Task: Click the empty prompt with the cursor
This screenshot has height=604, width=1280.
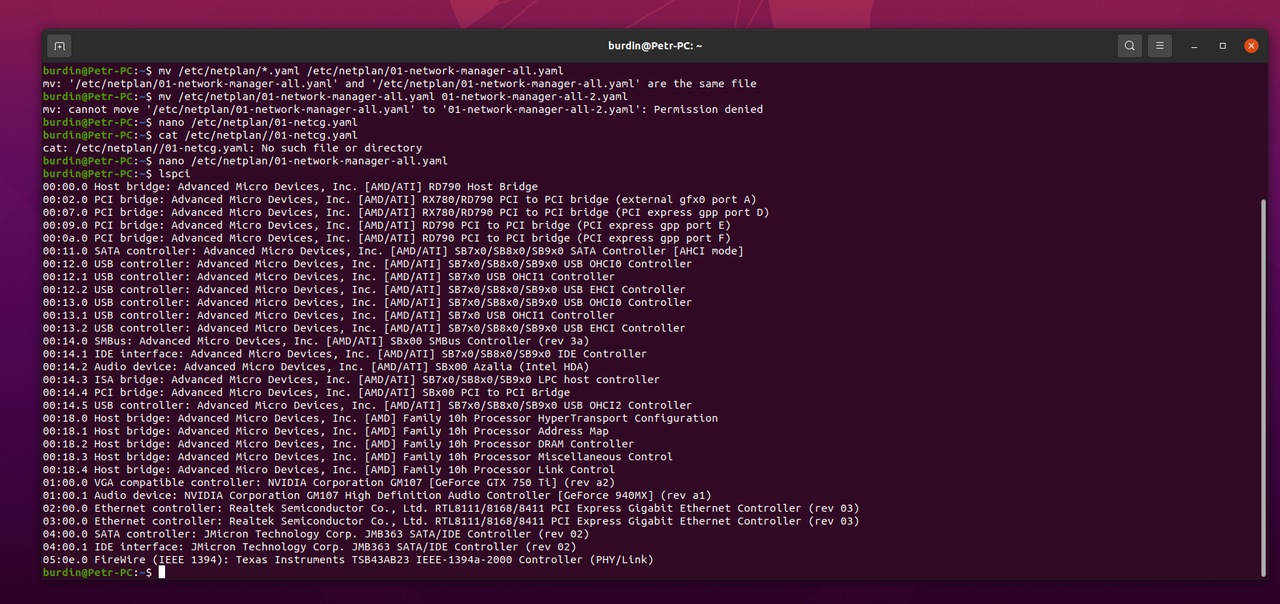Action: [x=104, y=572]
